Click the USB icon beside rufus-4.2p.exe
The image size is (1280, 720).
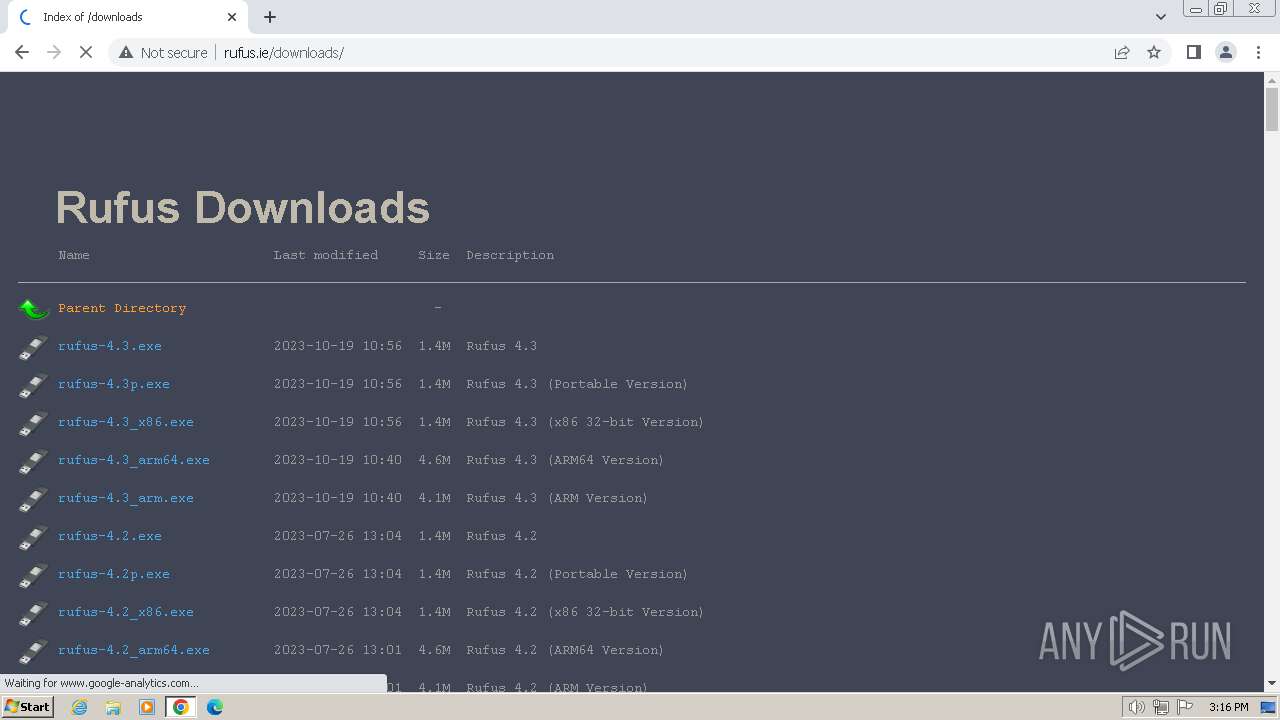point(33,575)
